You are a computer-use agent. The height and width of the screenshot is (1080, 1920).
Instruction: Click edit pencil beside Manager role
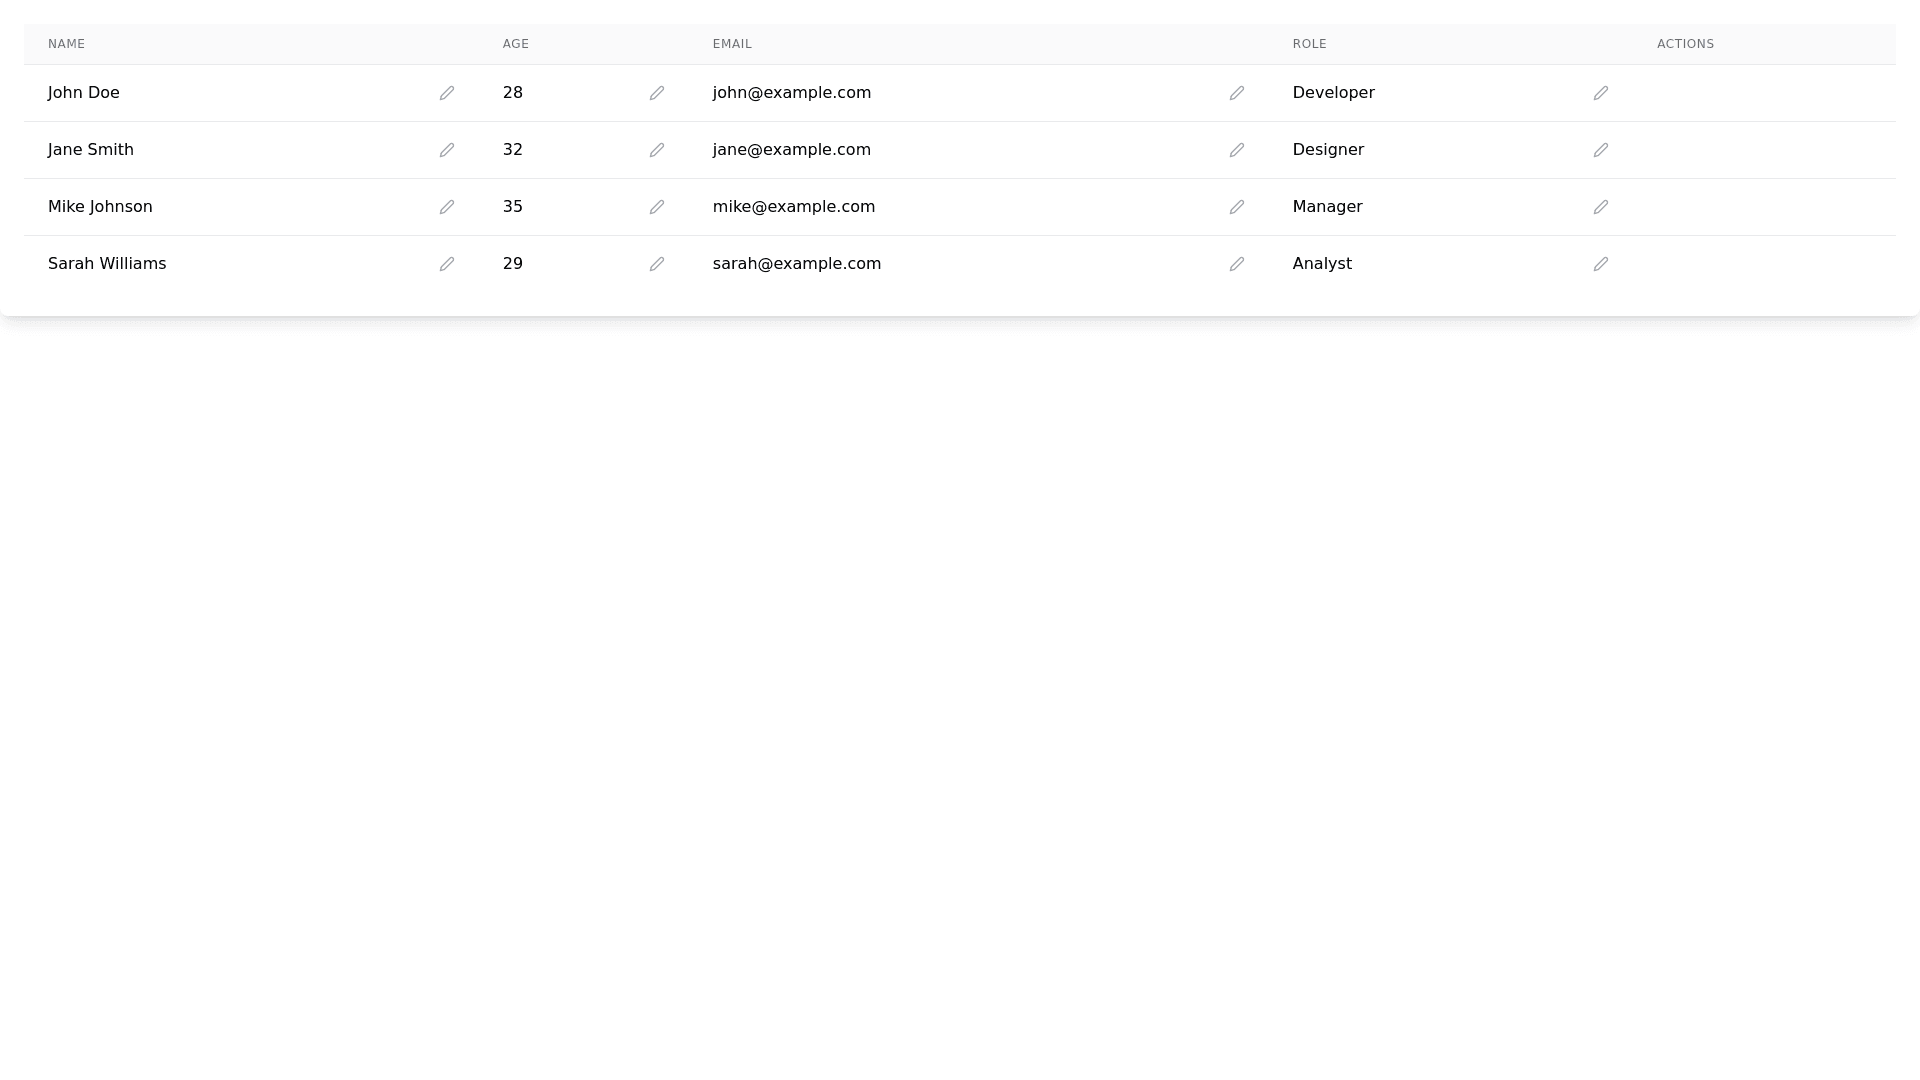(1601, 207)
